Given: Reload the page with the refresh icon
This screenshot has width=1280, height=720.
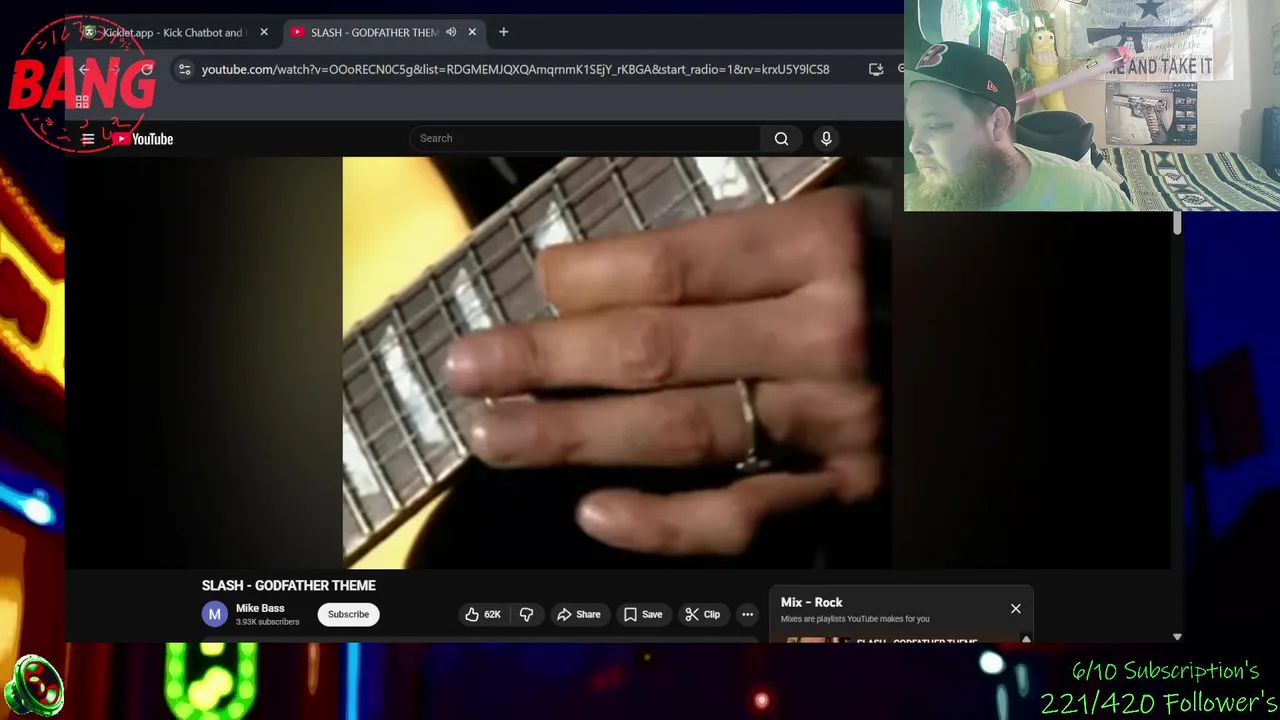Looking at the screenshot, I should pyautogui.click(x=147, y=69).
